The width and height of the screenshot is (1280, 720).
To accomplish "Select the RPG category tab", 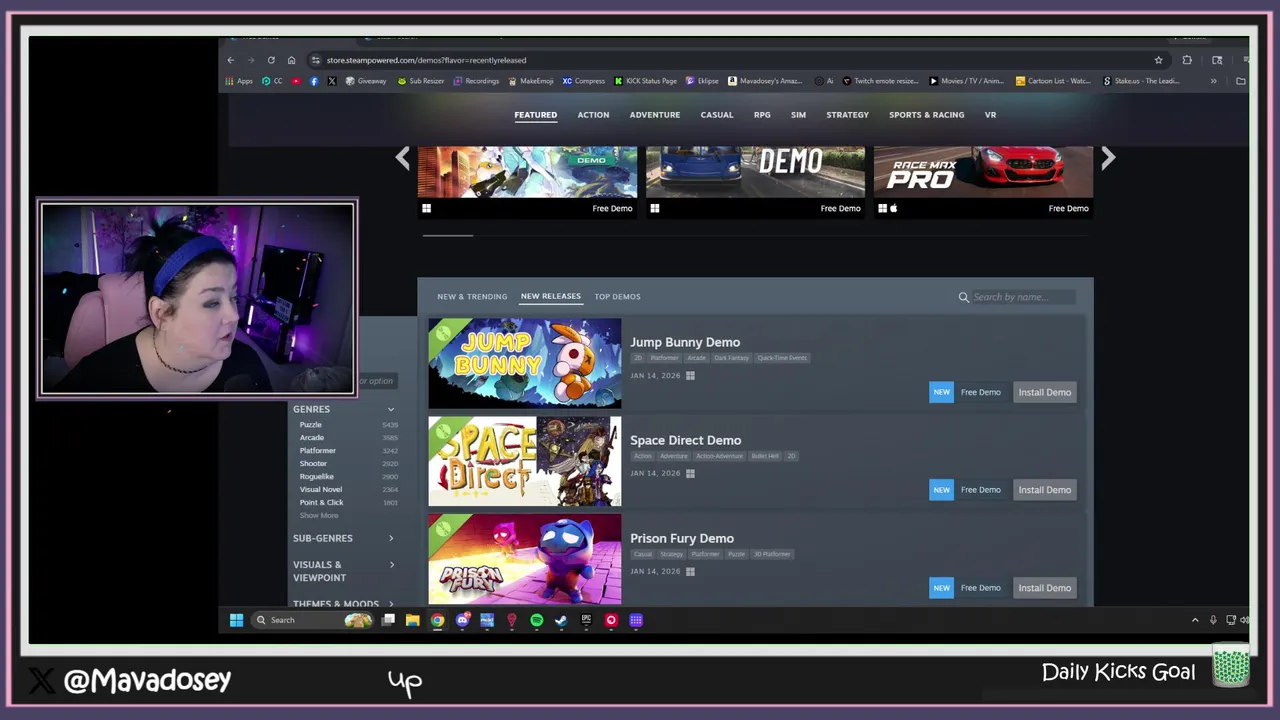I will [762, 115].
